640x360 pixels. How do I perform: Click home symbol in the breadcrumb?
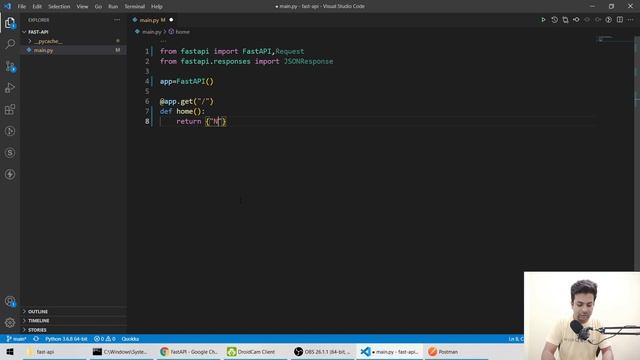(x=182, y=32)
